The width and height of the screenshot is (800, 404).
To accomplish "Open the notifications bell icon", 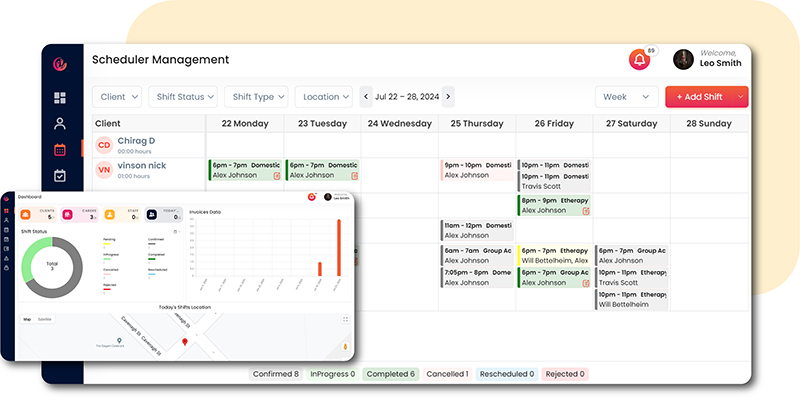I will pyautogui.click(x=638, y=60).
